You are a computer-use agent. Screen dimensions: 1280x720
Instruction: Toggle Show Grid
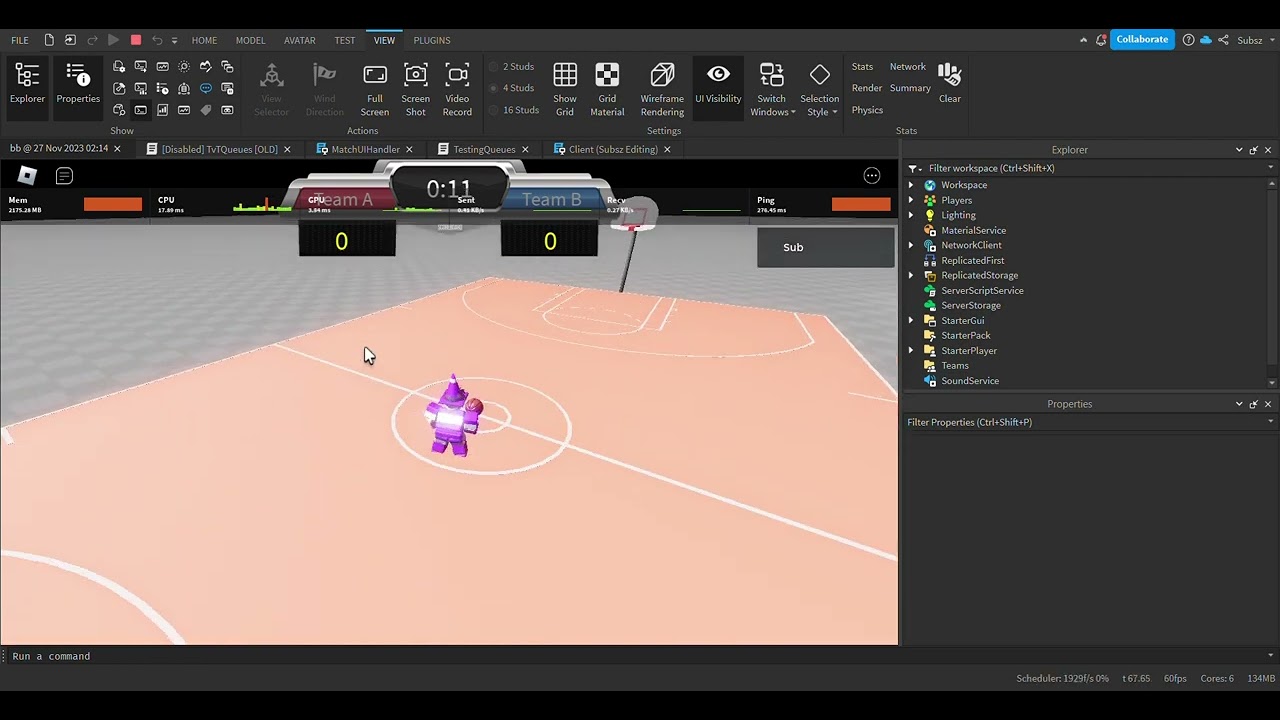[565, 90]
